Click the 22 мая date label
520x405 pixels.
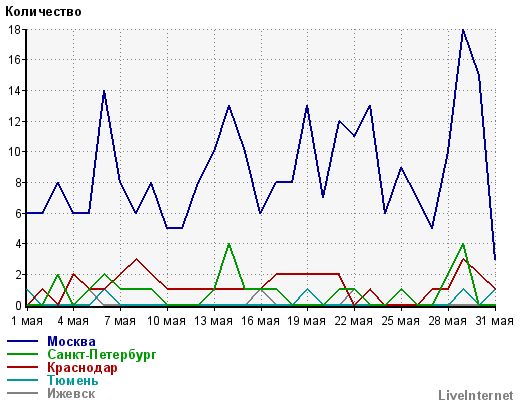[354, 321]
